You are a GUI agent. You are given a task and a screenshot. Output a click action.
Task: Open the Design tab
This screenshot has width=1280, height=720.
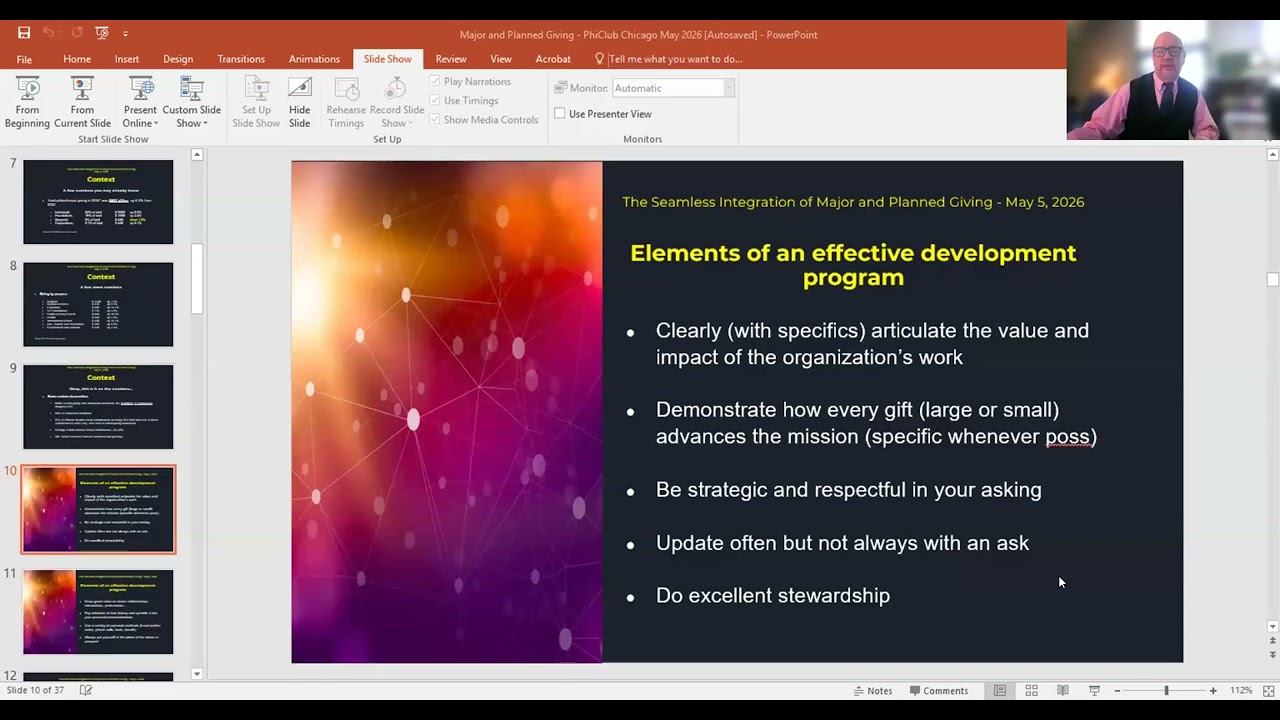[178, 59]
